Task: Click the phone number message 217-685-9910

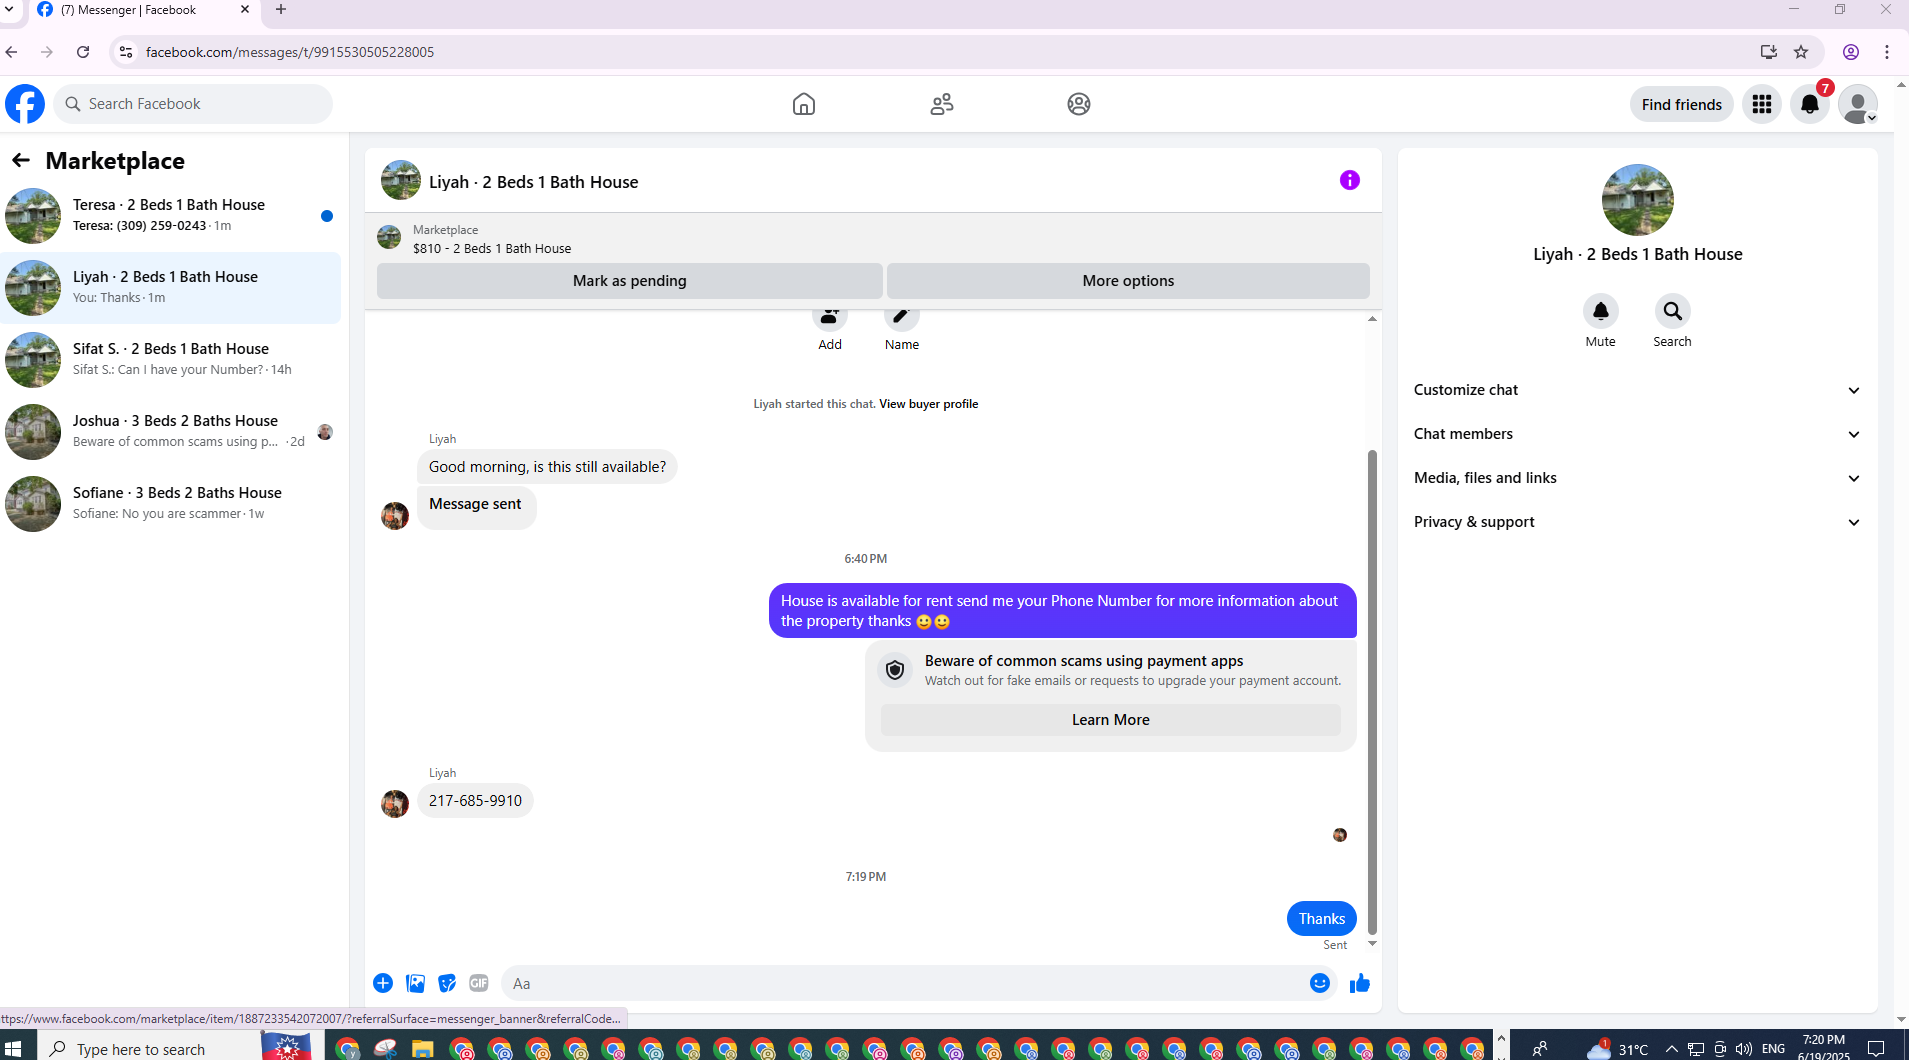Action: 475,801
